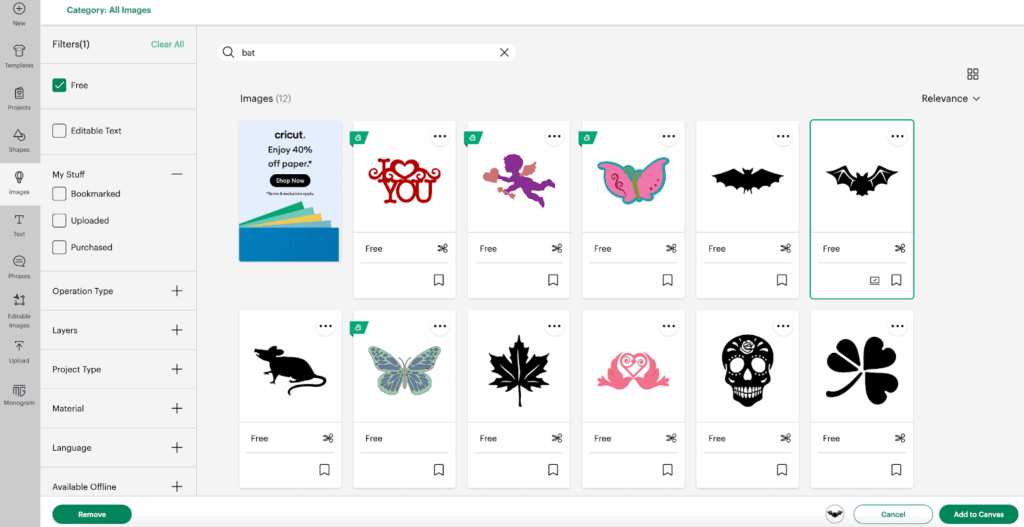Expand the Operation Type filter

(177, 291)
